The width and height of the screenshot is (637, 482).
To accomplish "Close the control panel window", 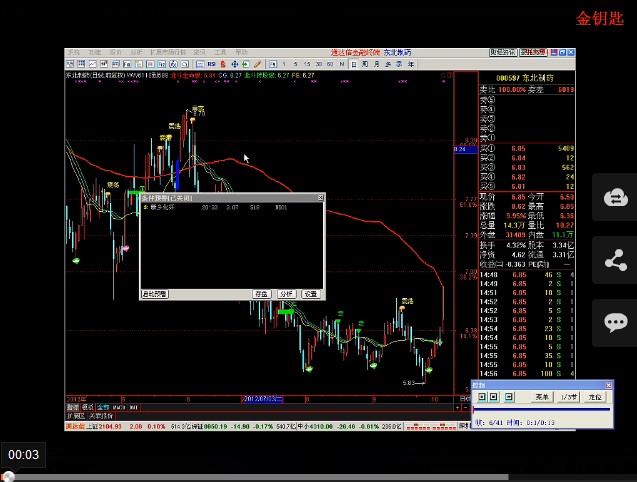I will click(608, 385).
